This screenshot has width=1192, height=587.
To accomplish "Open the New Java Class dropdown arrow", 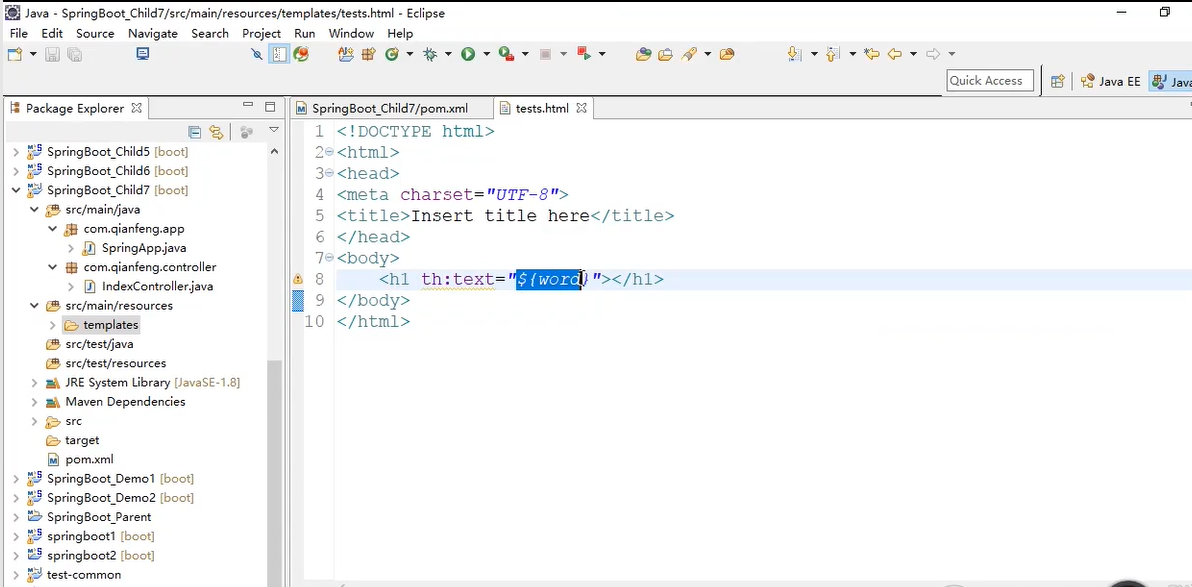I will tap(410, 54).
